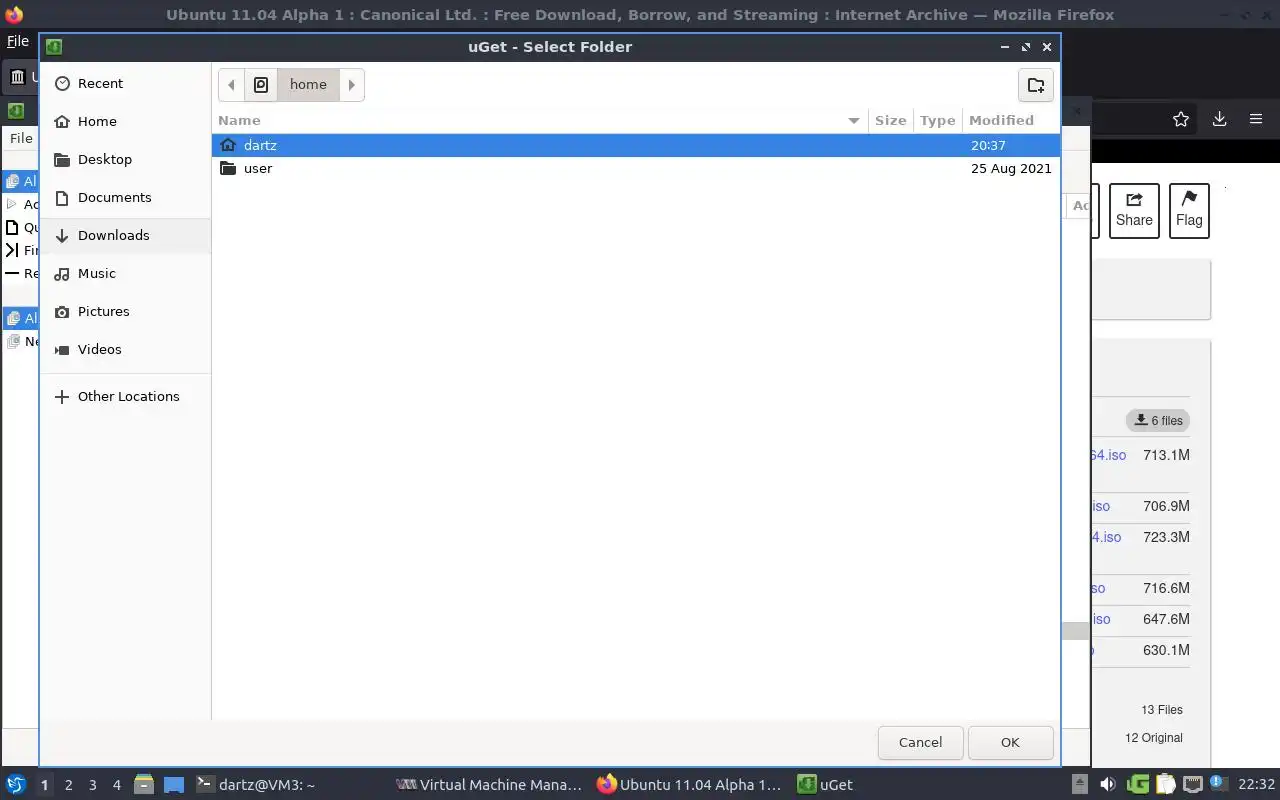
Task: Open Firefox's downloads panel arrow icon
Action: 1219,119
